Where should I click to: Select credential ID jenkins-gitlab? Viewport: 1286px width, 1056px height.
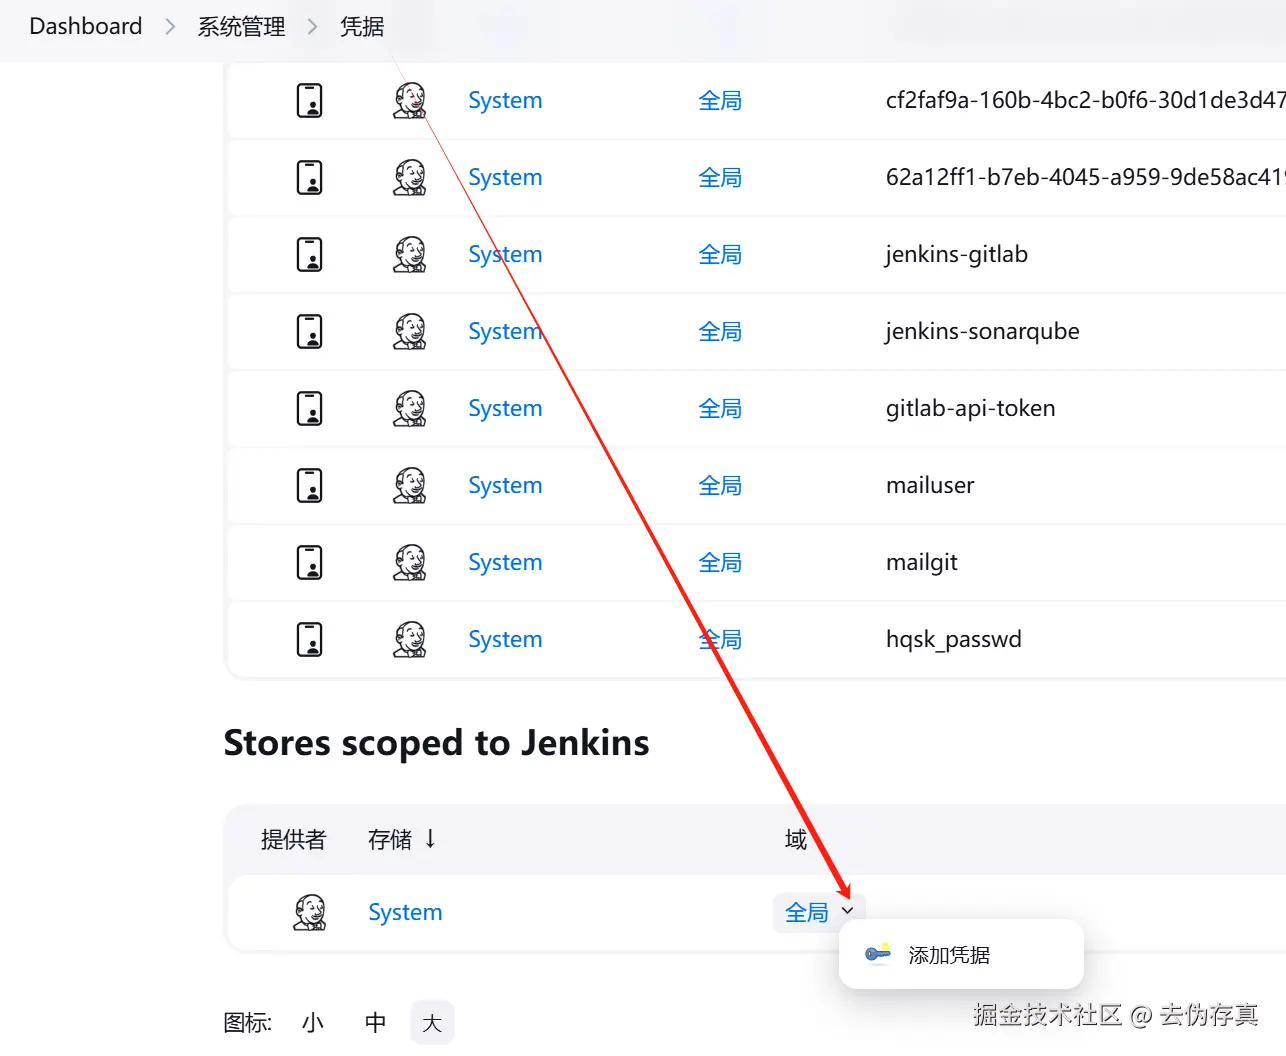[x=957, y=255]
